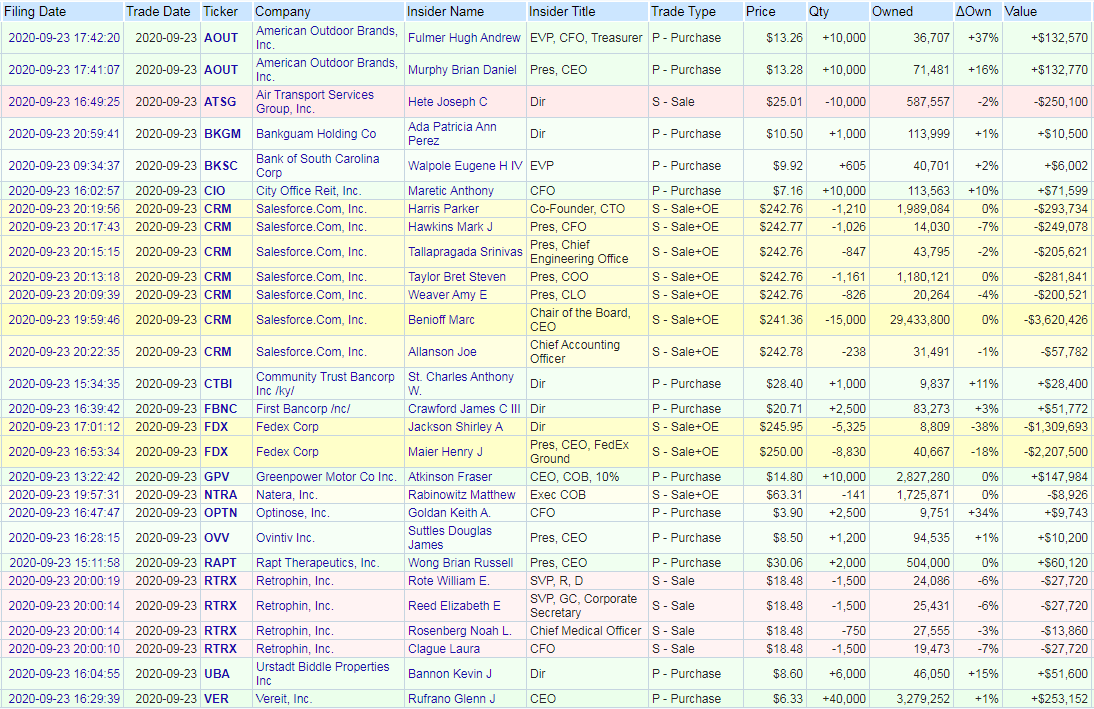Sort by Qty column header
The width and height of the screenshot is (1094, 709).
pyautogui.click(x=819, y=11)
